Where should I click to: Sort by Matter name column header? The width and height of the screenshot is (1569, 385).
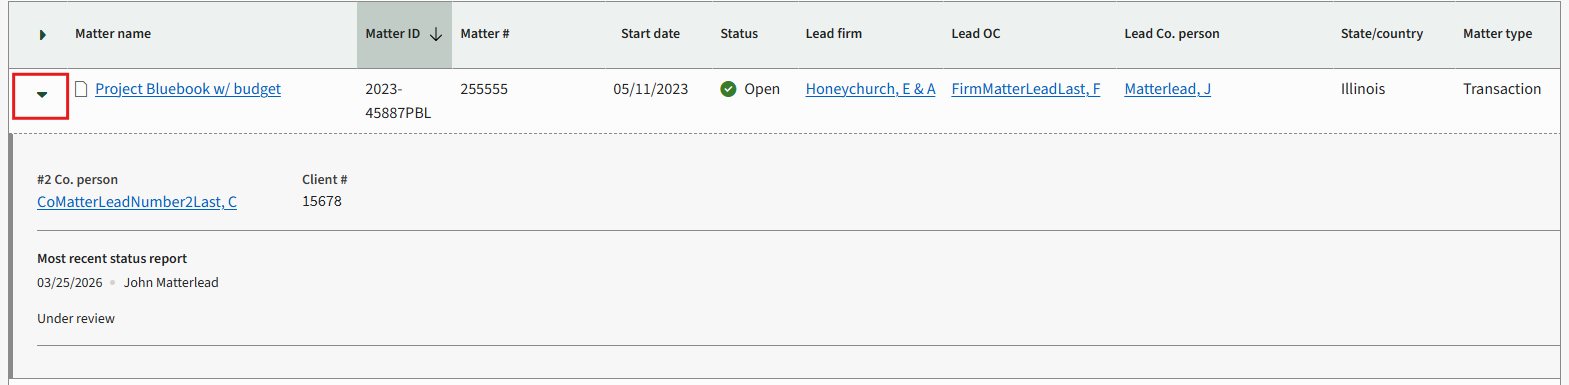[x=113, y=34]
